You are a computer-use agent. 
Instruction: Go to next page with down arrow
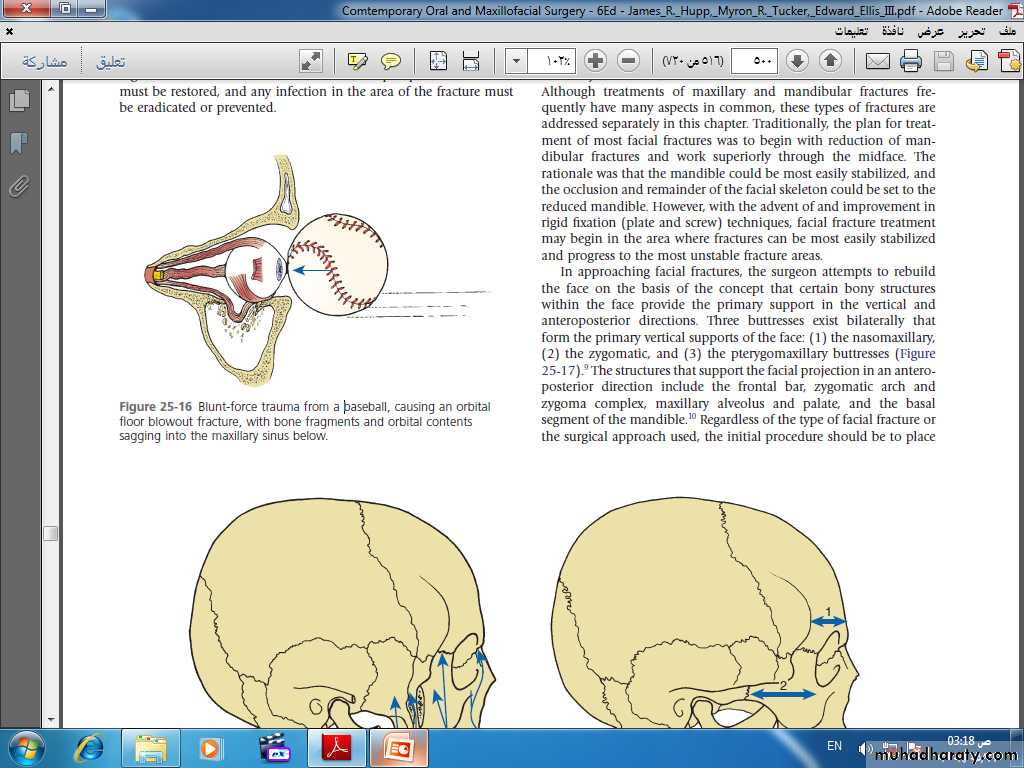pyautogui.click(x=797, y=61)
